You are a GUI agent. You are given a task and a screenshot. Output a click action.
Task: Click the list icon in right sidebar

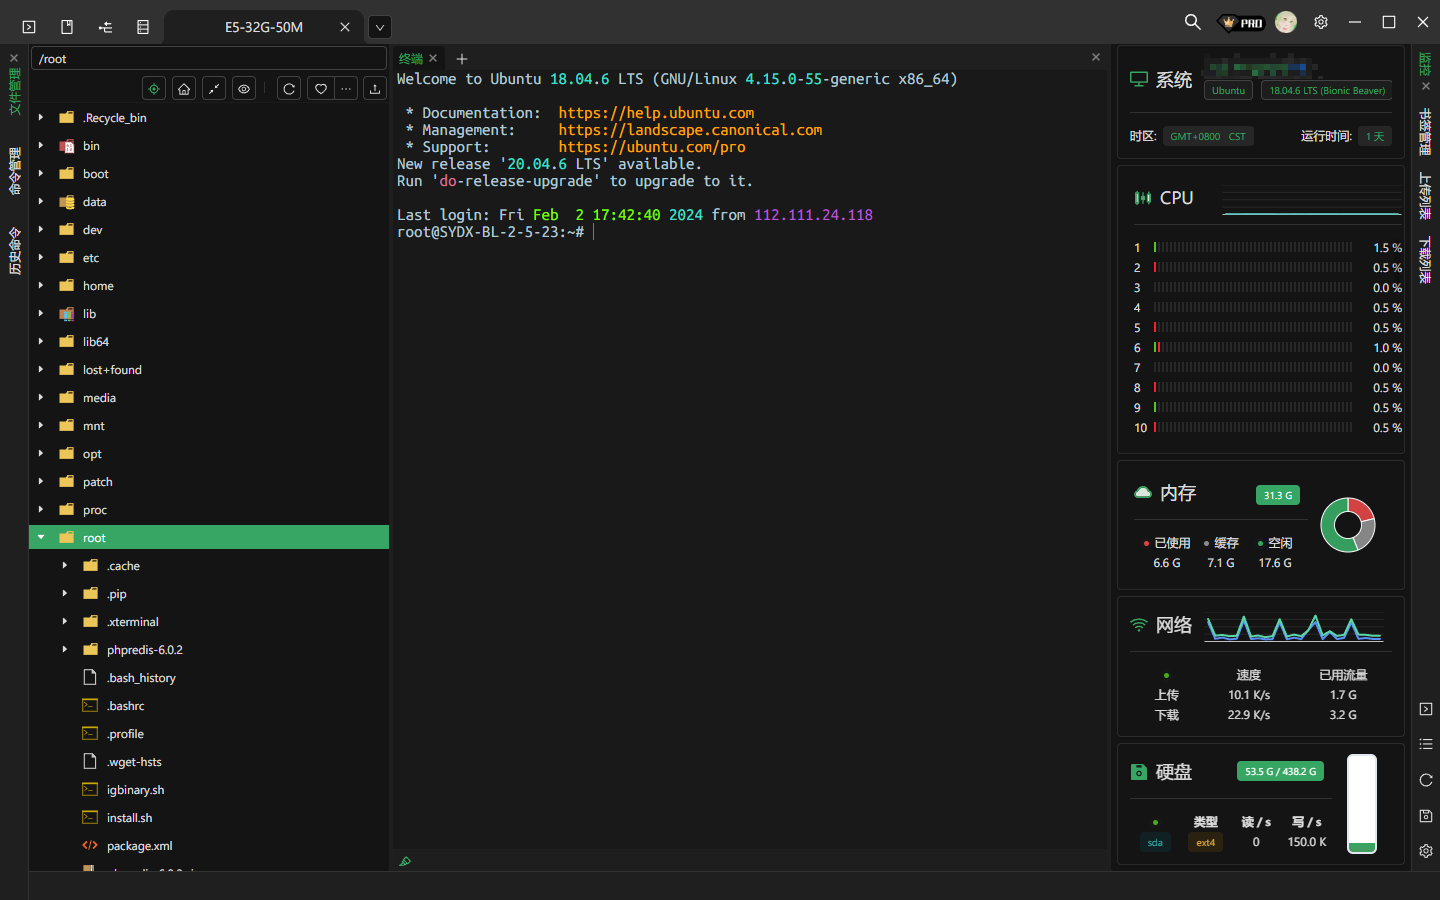tap(1426, 744)
